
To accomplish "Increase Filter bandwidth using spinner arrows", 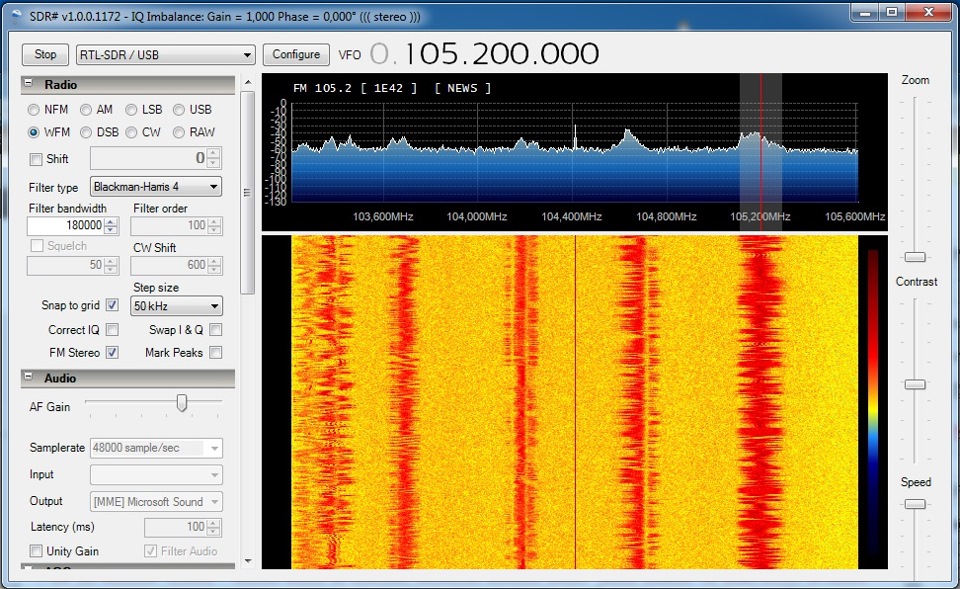I will tap(111, 222).
